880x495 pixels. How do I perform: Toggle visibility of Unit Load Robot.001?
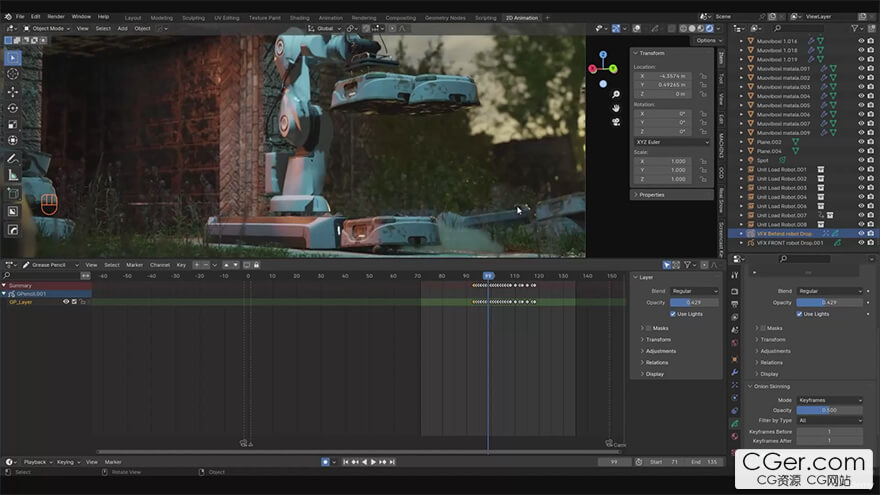[861, 169]
